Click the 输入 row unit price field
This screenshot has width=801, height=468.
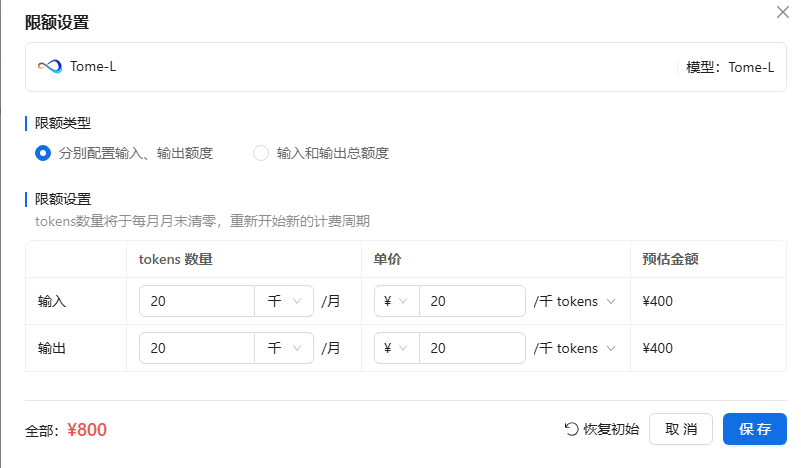tap(471, 301)
